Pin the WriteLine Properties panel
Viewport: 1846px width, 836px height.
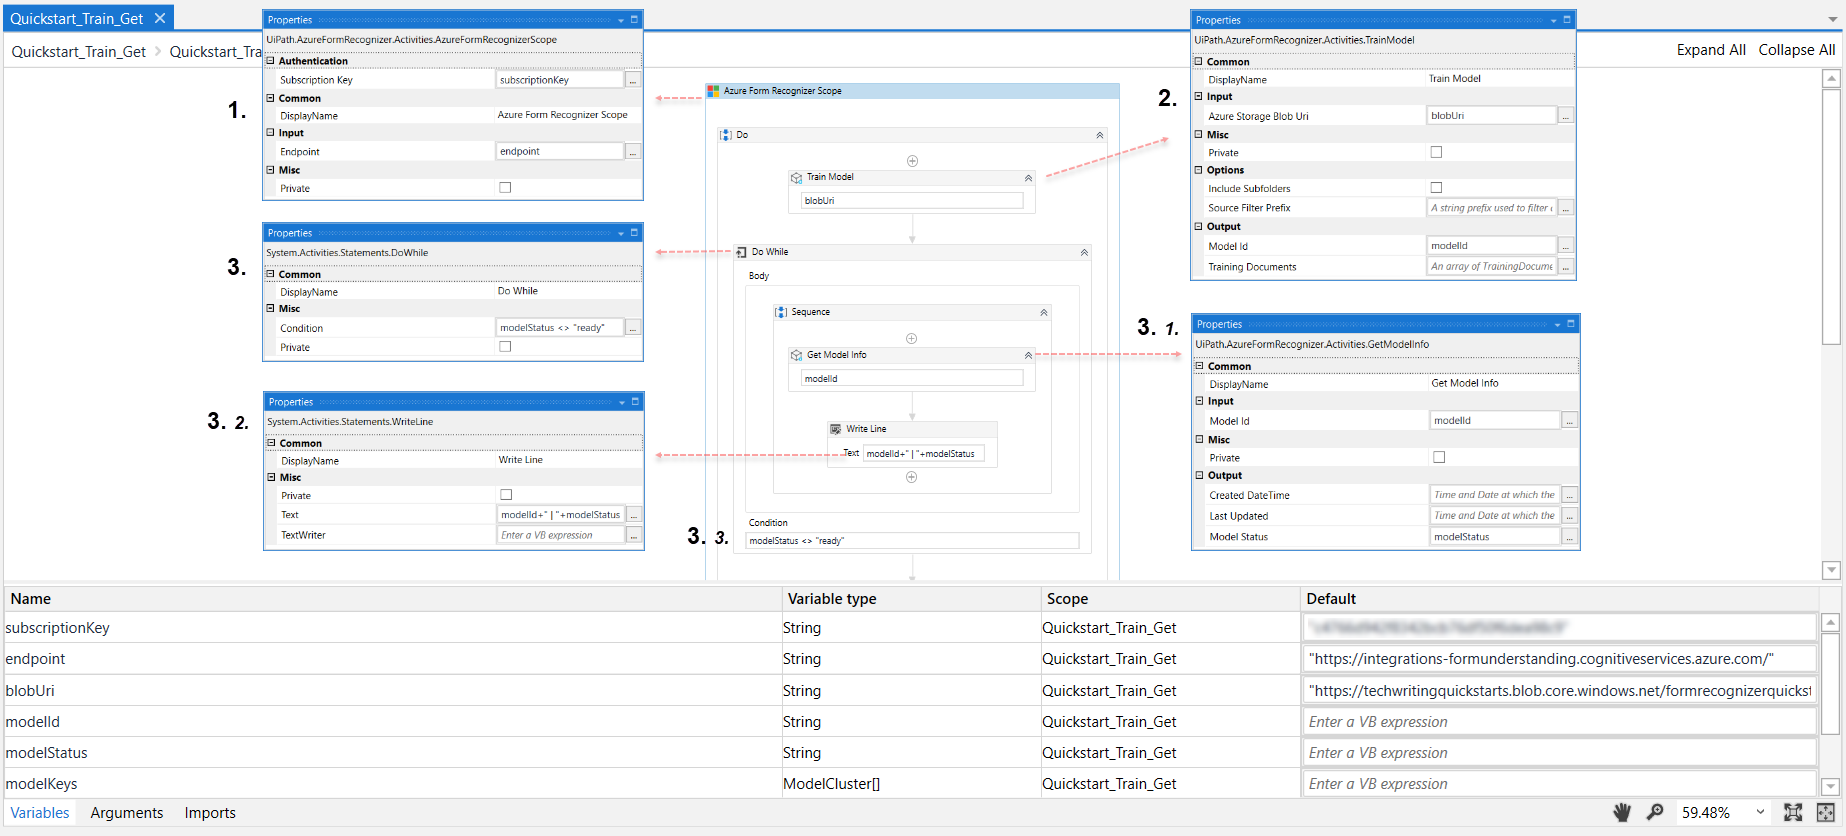pos(635,402)
